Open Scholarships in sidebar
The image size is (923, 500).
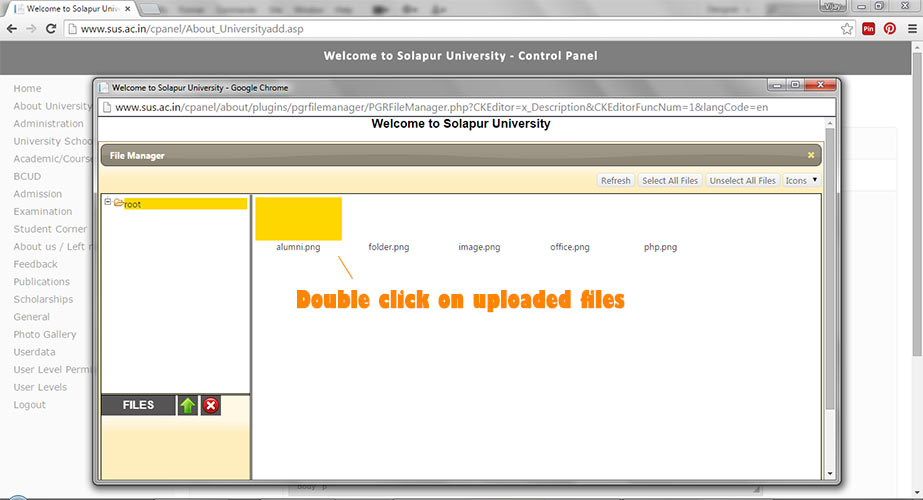click(x=43, y=299)
